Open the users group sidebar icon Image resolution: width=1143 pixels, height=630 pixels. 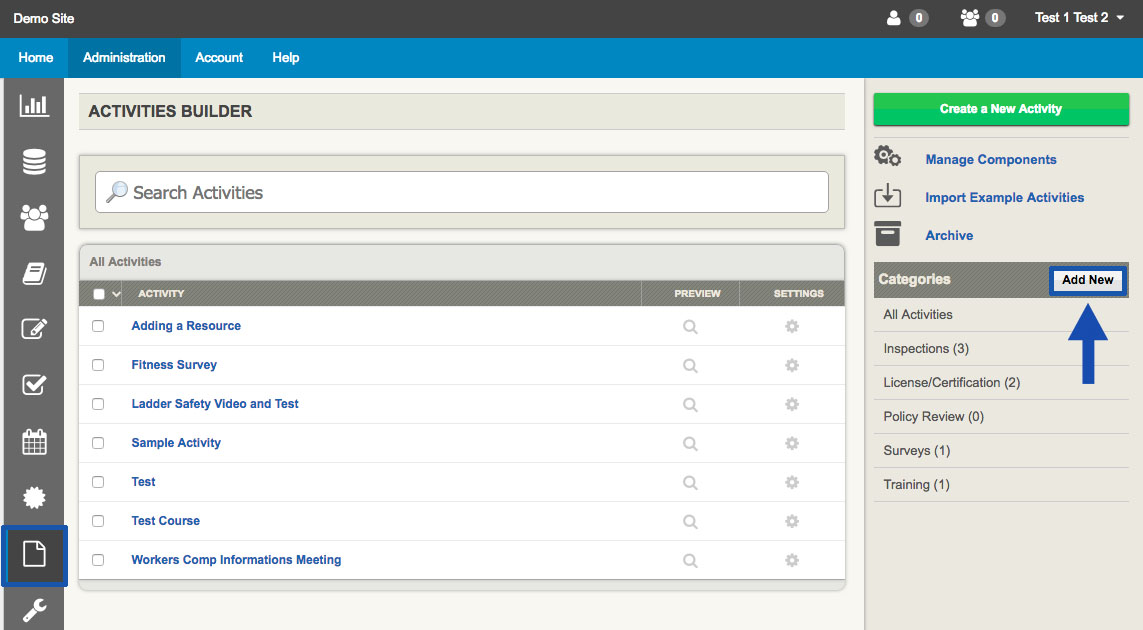coord(34,217)
